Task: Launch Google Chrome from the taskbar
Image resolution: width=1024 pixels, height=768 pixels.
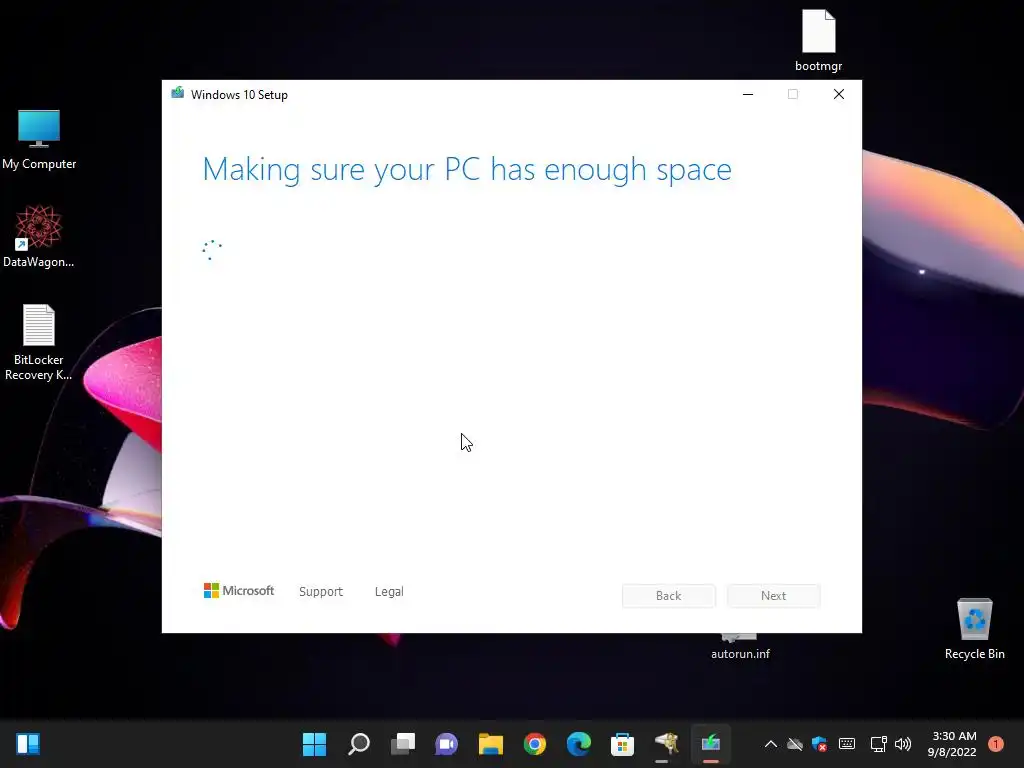Action: [x=534, y=744]
